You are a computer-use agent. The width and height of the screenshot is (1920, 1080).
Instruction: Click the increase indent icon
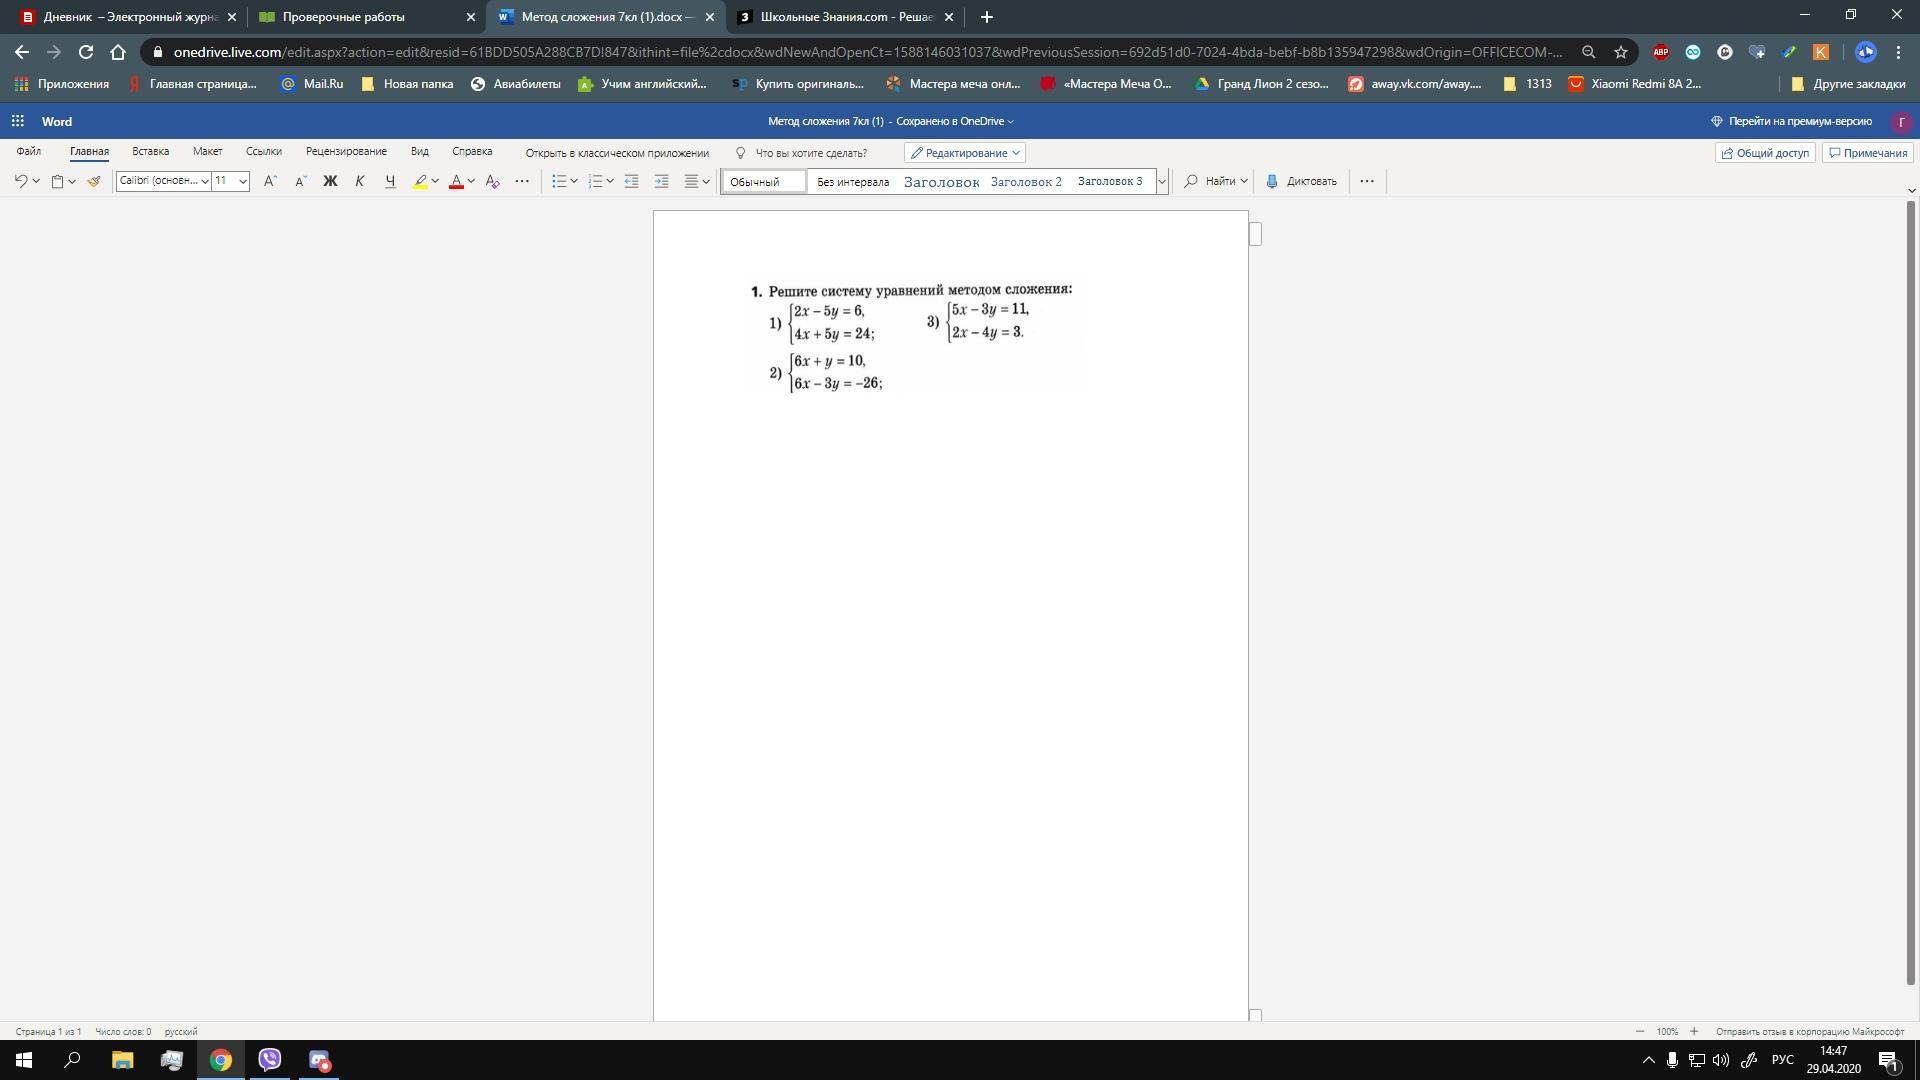coord(661,181)
